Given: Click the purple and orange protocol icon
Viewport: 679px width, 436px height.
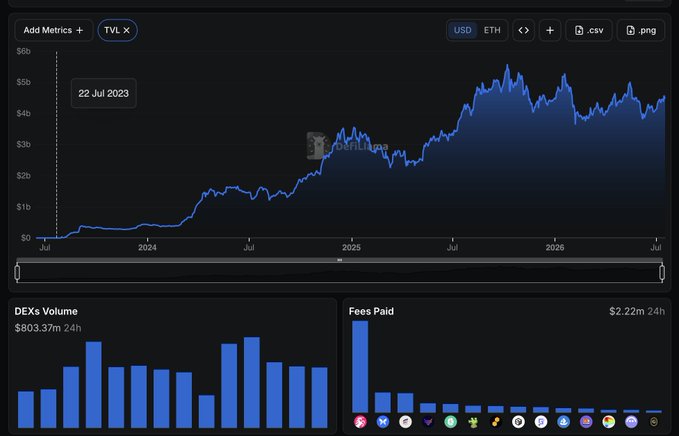Looking at the screenshot, I should pyautogui.click(x=586, y=421).
